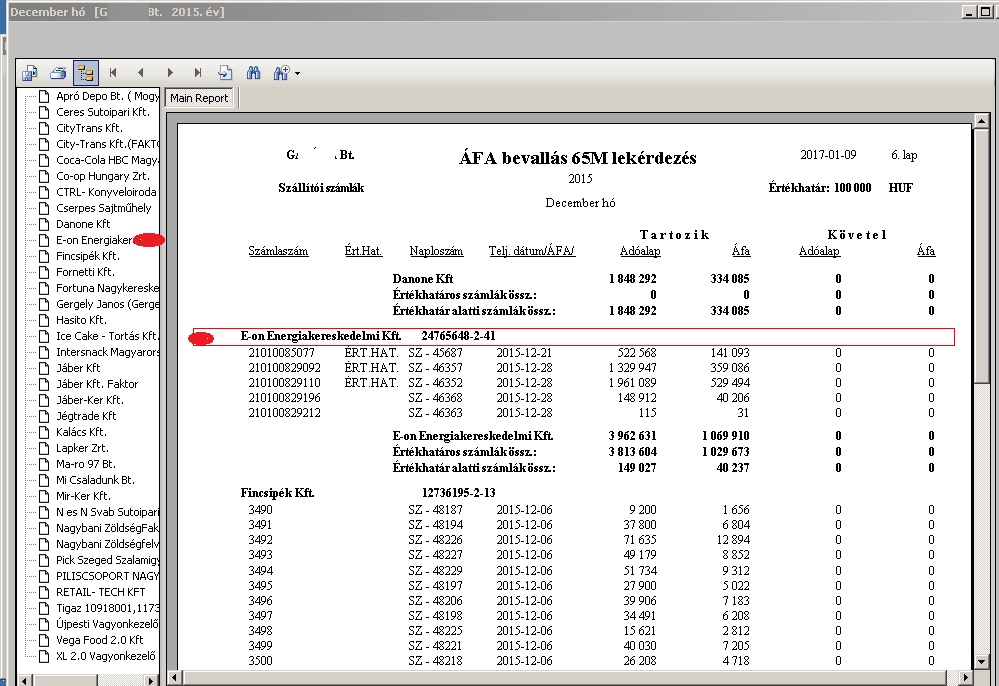Click the Naplószám column header
This screenshot has height=686, width=999.
[x=436, y=251]
